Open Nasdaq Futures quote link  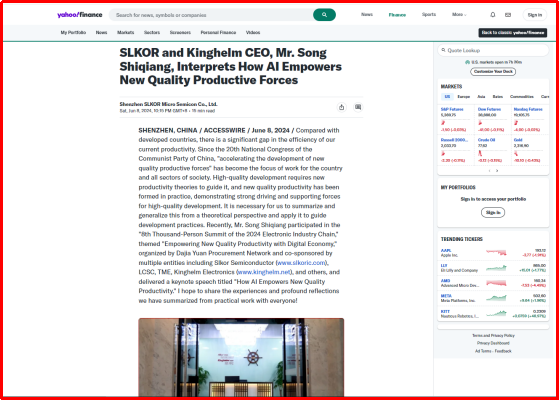click(528, 109)
